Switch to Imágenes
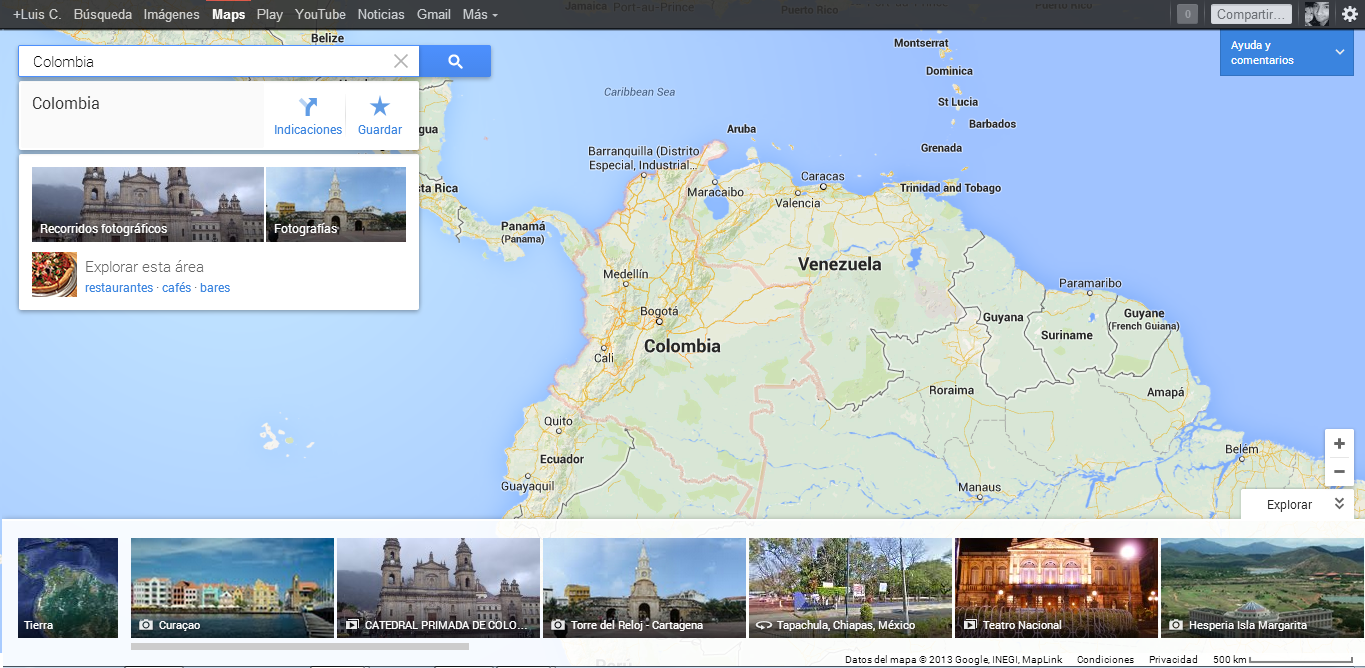Screen dimensions: 1365x668 172,14
